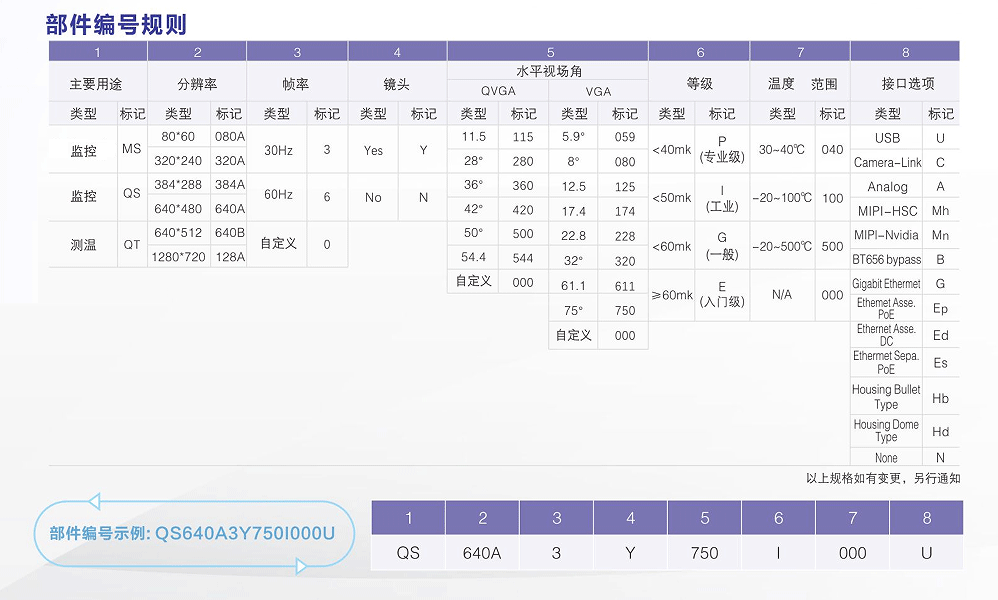Viewport: 998px width, 600px height.
Task: Click the Housing Dome Type cell
Action: (886, 431)
